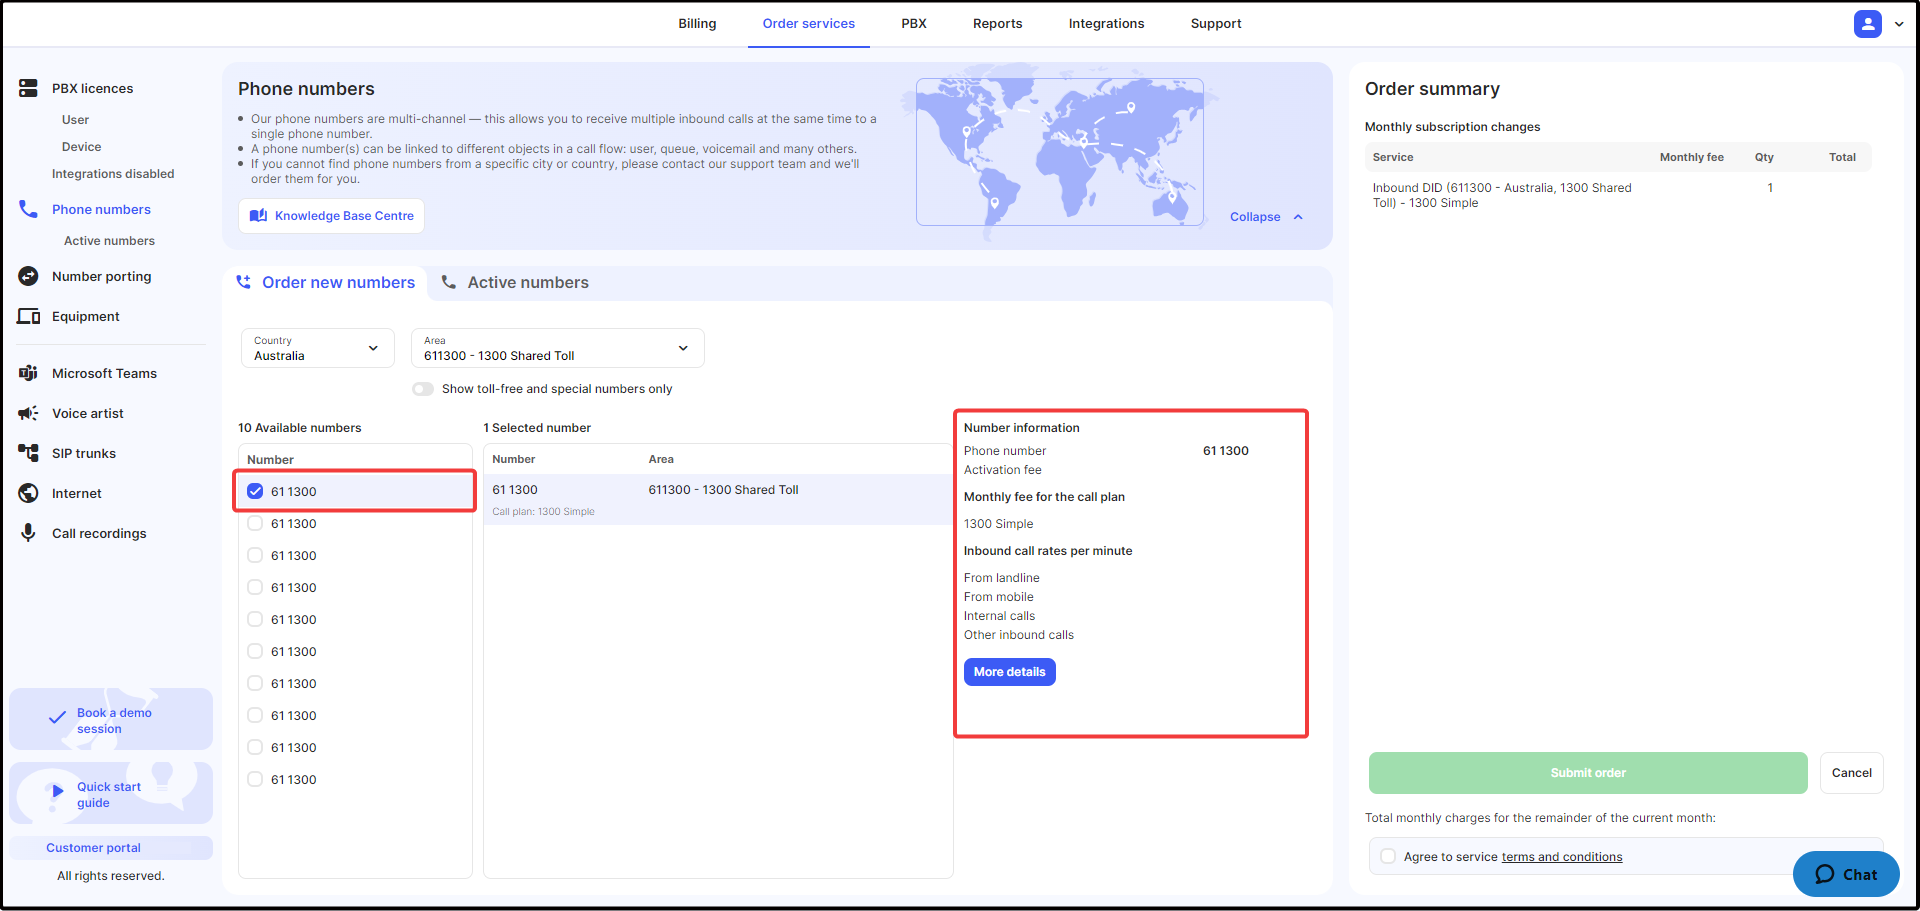Open Equipment via its device icon
The height and width of the screenshot is (911, 1920).
(x=28, y=316)
